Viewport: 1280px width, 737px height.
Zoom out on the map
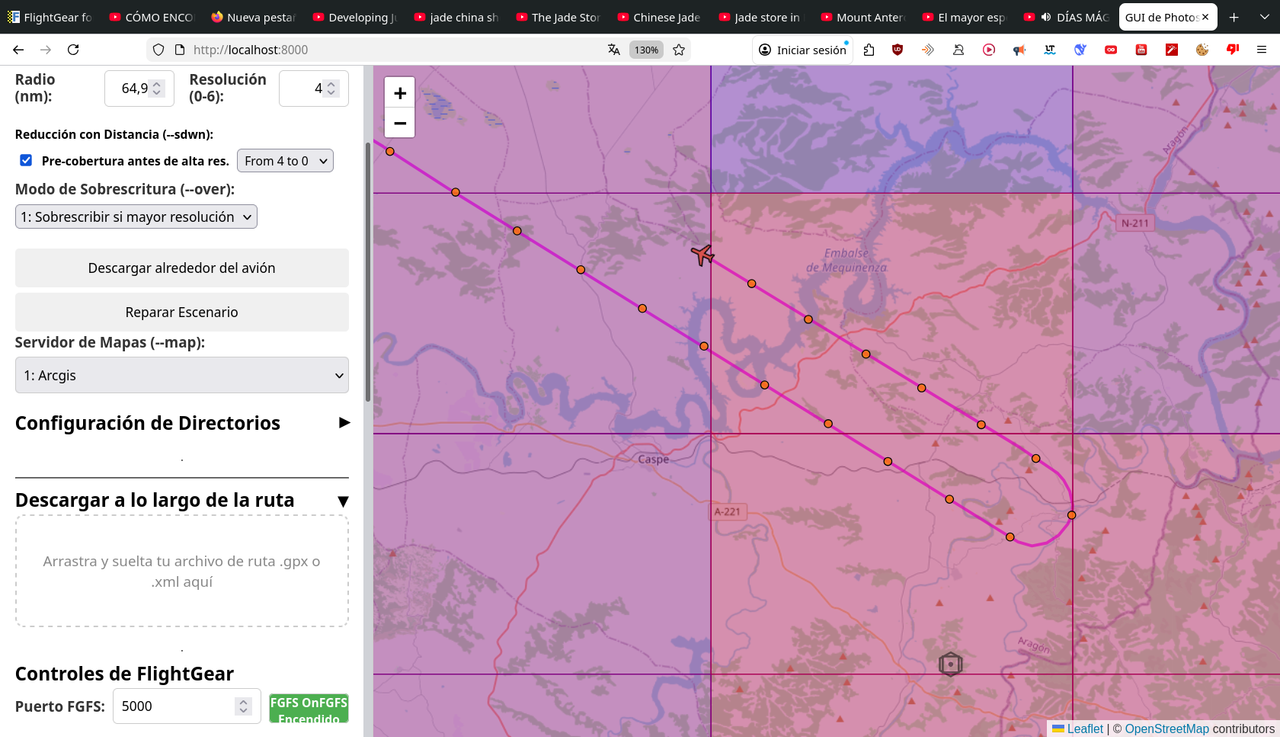[400, 123]
